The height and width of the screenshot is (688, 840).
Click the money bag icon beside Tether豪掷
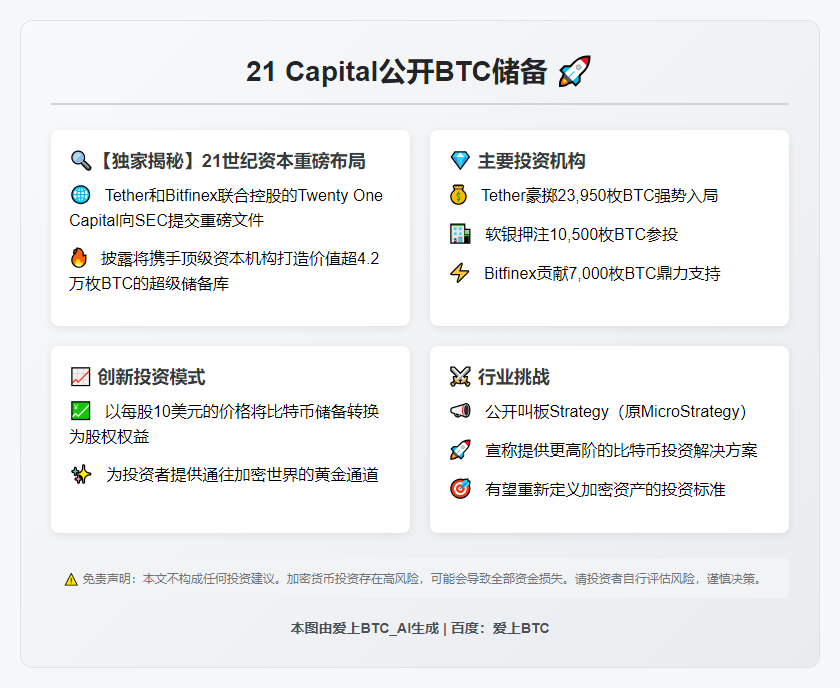(x=459, y=195)
